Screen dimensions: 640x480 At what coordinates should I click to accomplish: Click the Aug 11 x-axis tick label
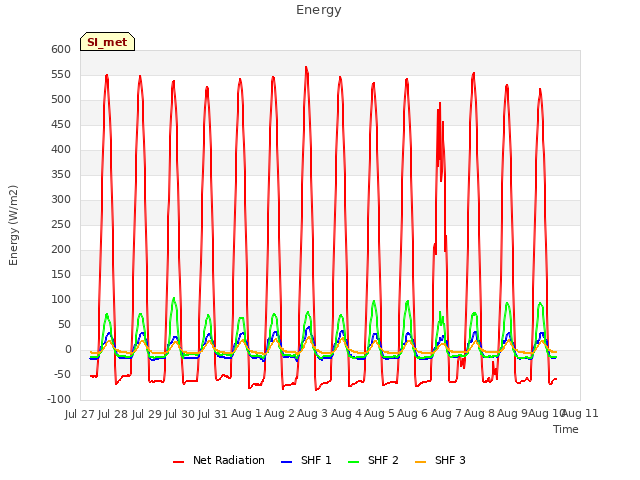[x=580, y=414]
